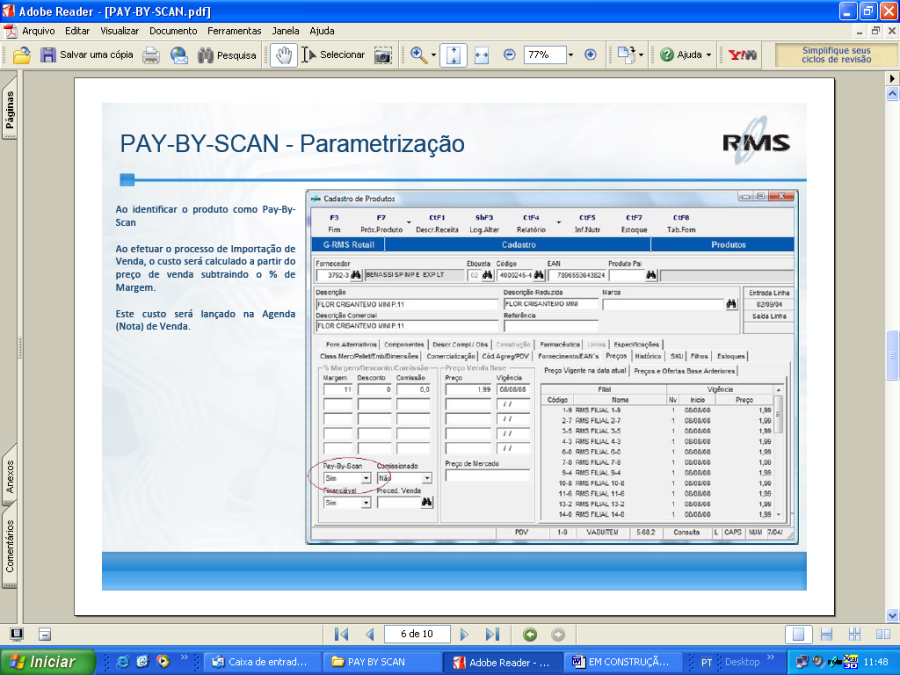This screenshot has height=675, width=900.
Task: Click the Yahoo toolbar icon
Action: point(742,55)
